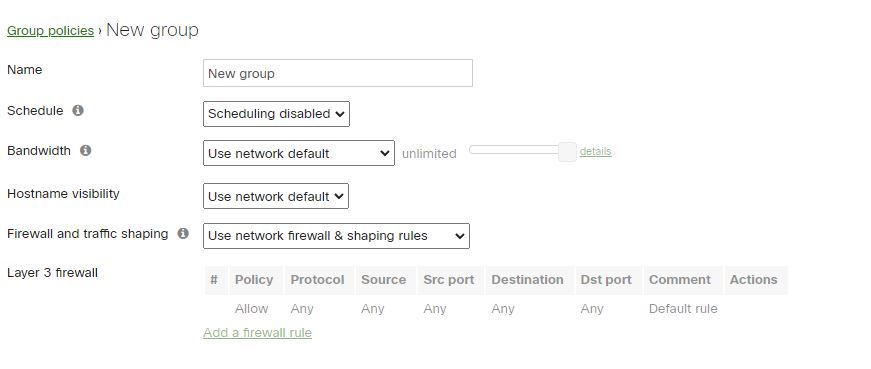Click the Schedule info icon

pyautogui.click(x=78, y=110)
